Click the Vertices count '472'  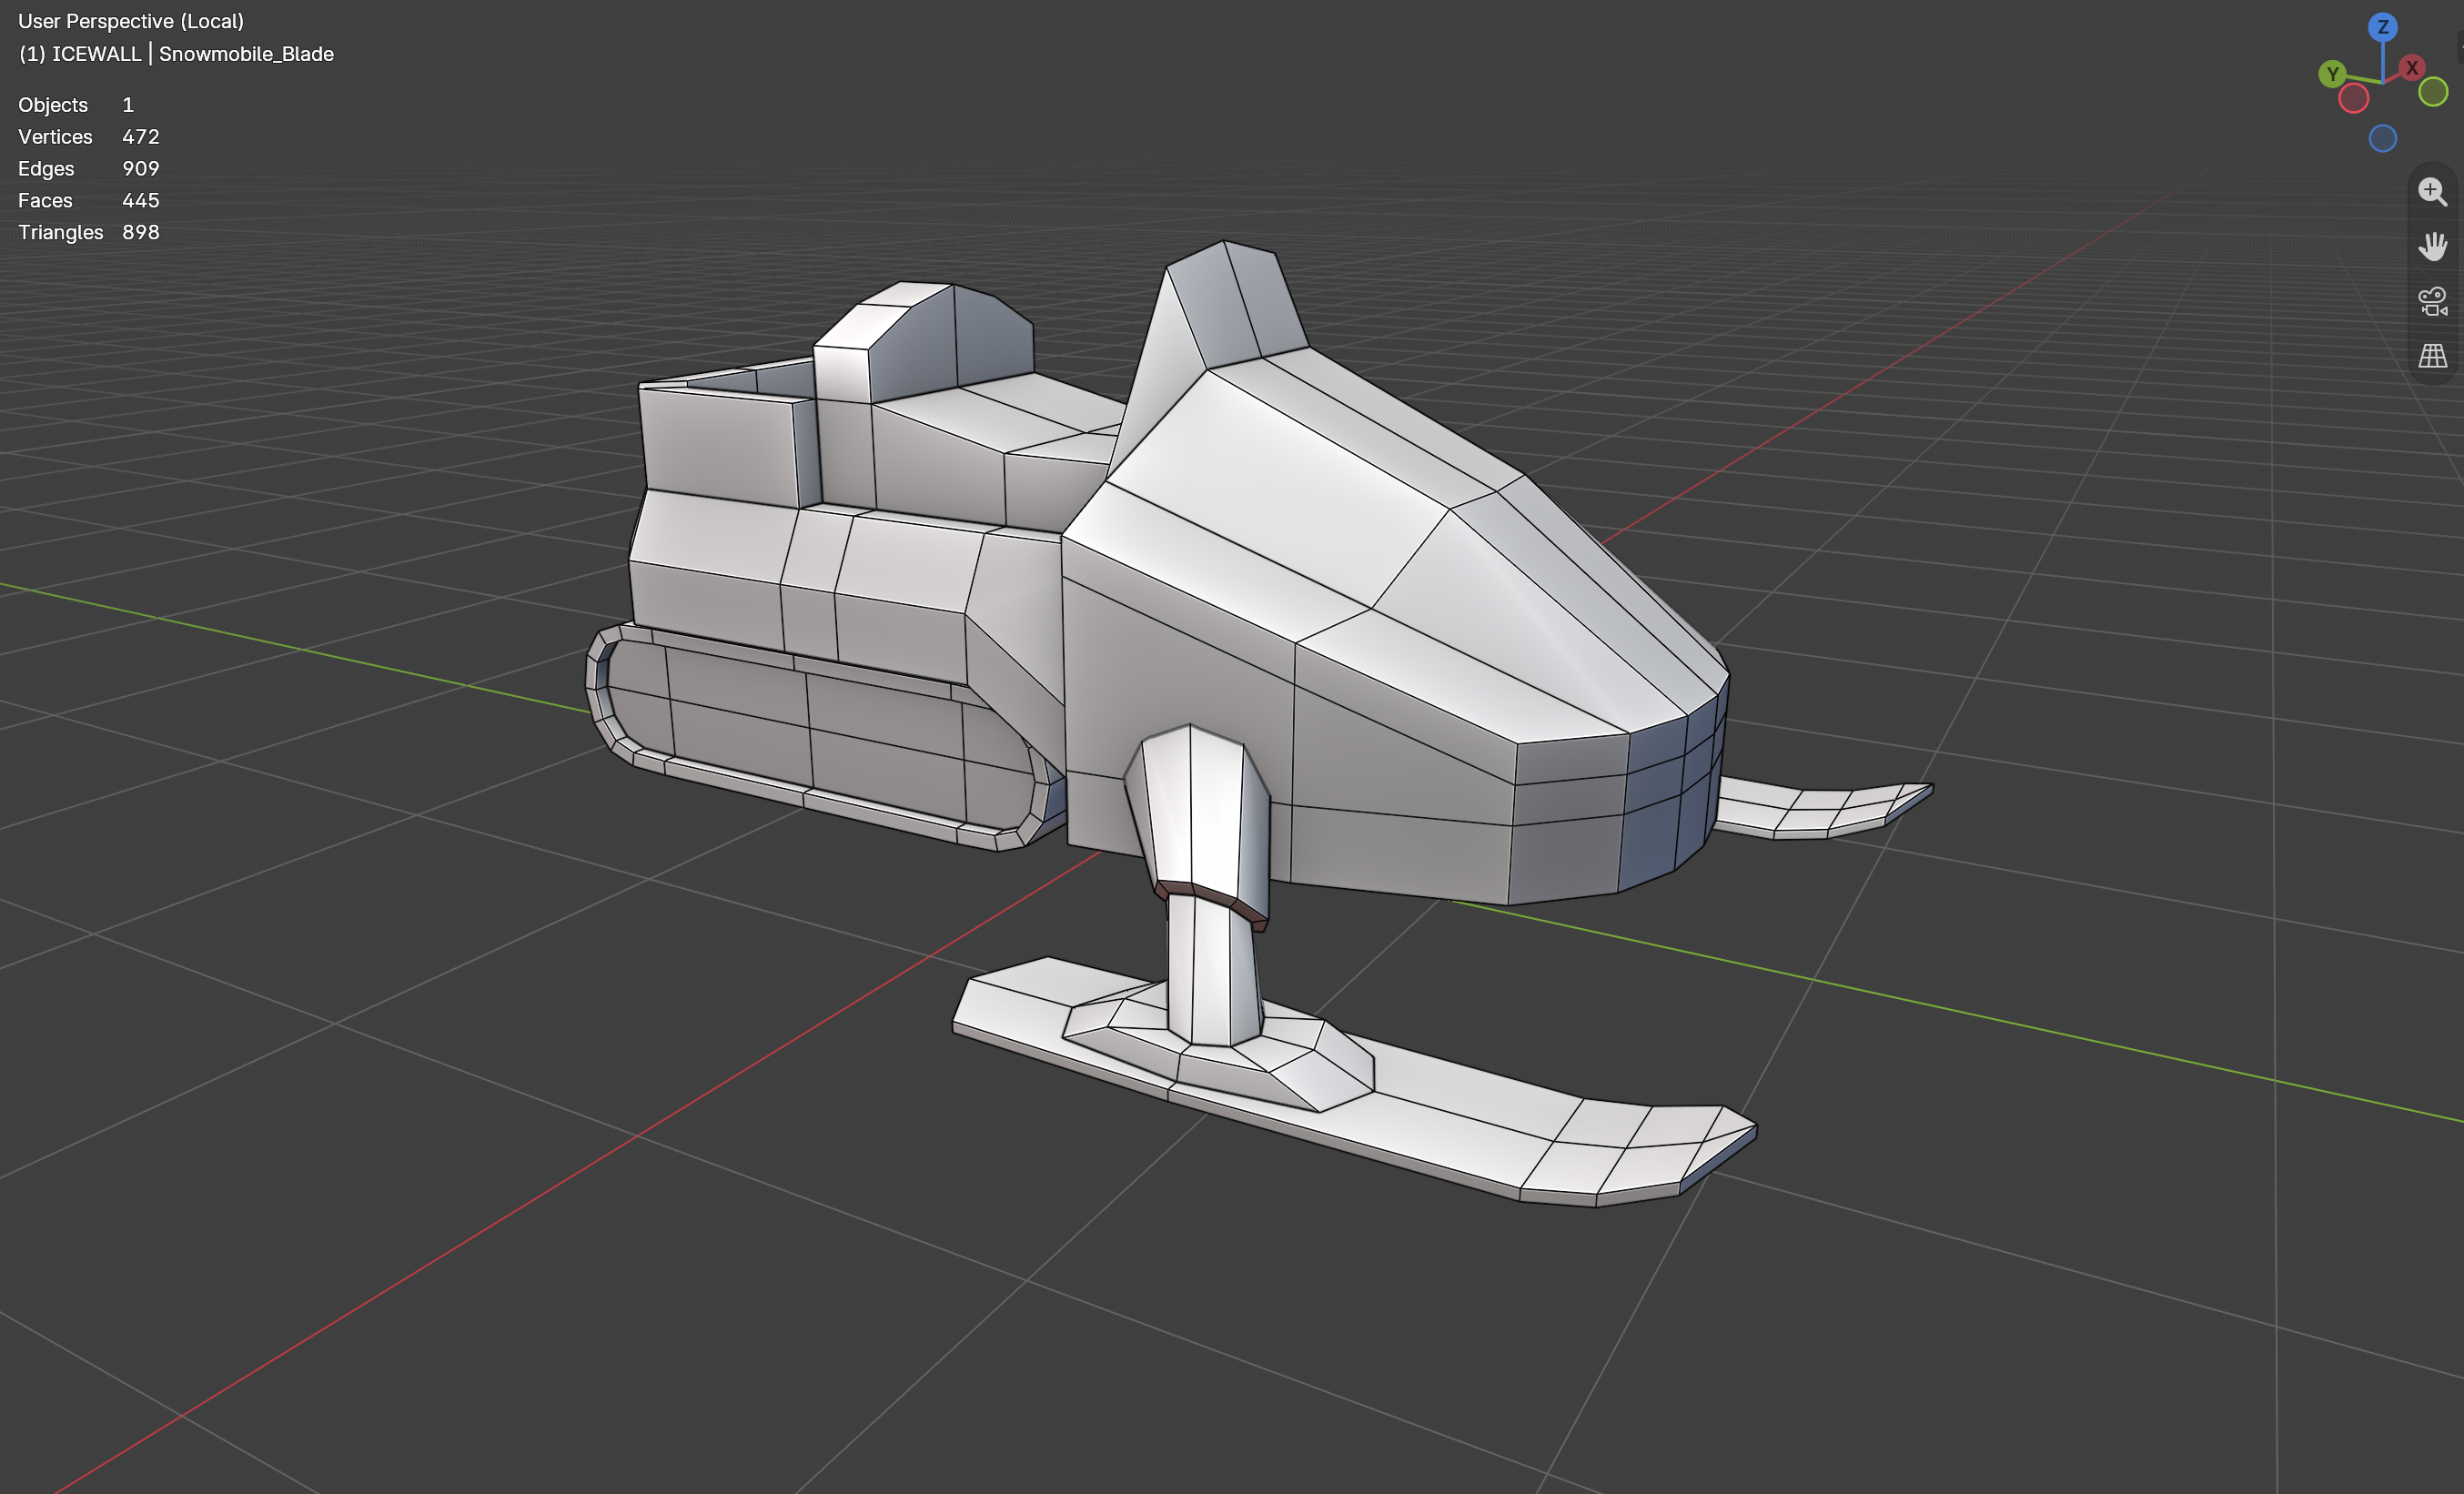[x=141, y=137]
